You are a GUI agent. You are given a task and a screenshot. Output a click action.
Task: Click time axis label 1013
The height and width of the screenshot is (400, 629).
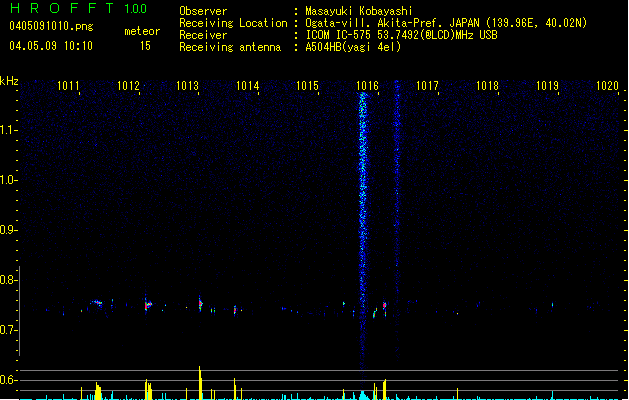[x=187, y=86]
